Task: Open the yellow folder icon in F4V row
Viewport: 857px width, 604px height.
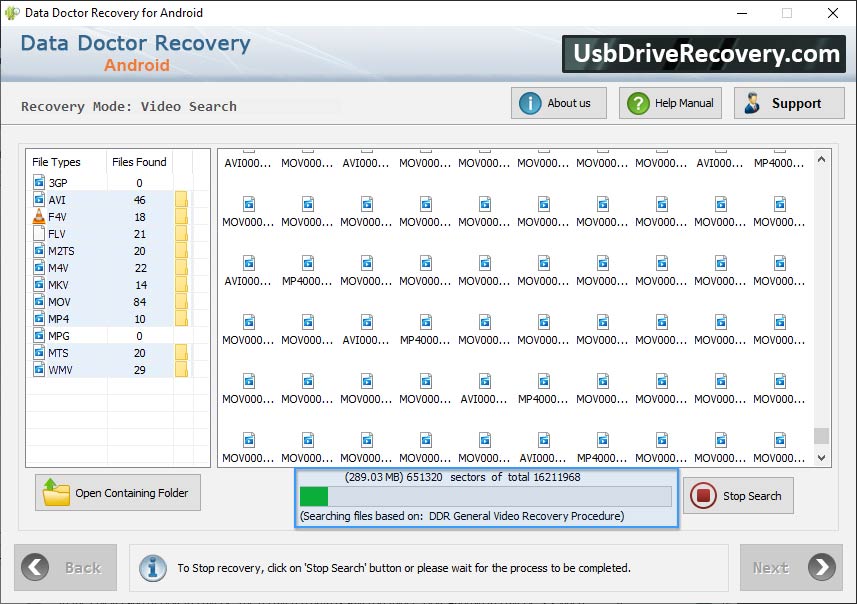Action: 181,216
